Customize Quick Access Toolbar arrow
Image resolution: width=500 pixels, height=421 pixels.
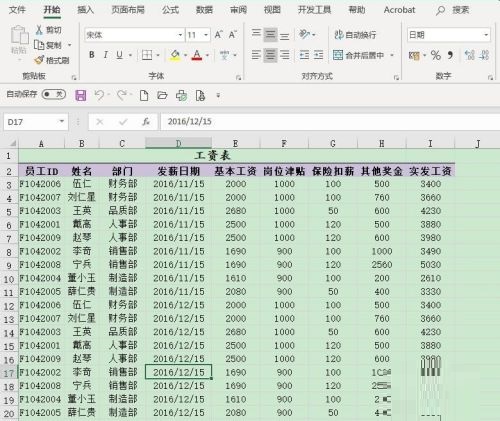218,96
